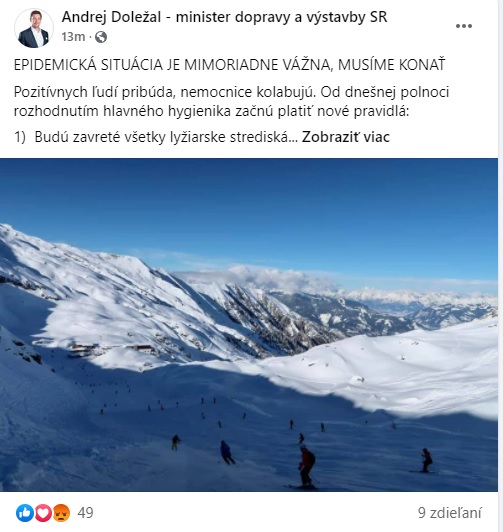Click the paragraph starting with Pozitívnych ľudí
Screen dimensions: 503x532
click(231, 101)
